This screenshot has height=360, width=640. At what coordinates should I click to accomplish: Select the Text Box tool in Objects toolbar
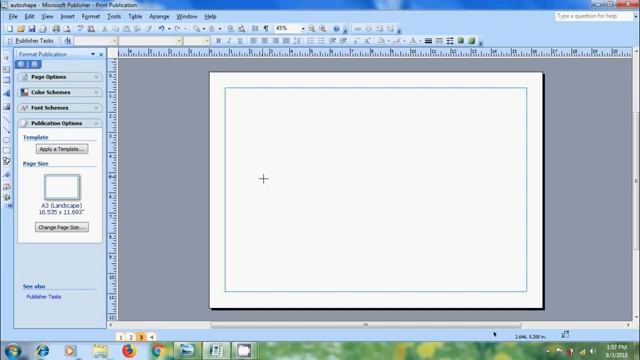pyautogui.click(x=7, y=70)
